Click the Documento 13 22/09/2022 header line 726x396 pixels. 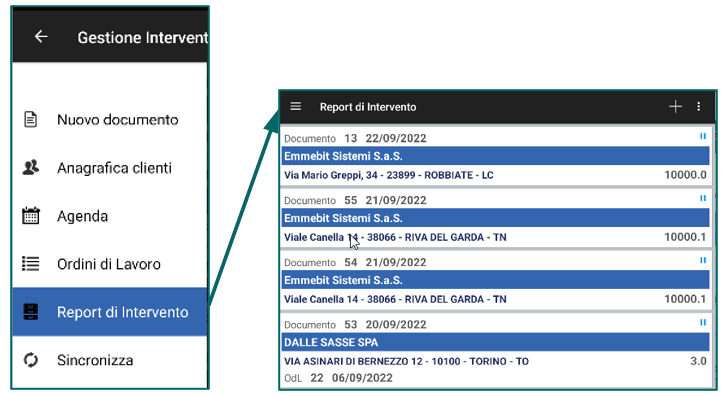[x=355, y=138]
